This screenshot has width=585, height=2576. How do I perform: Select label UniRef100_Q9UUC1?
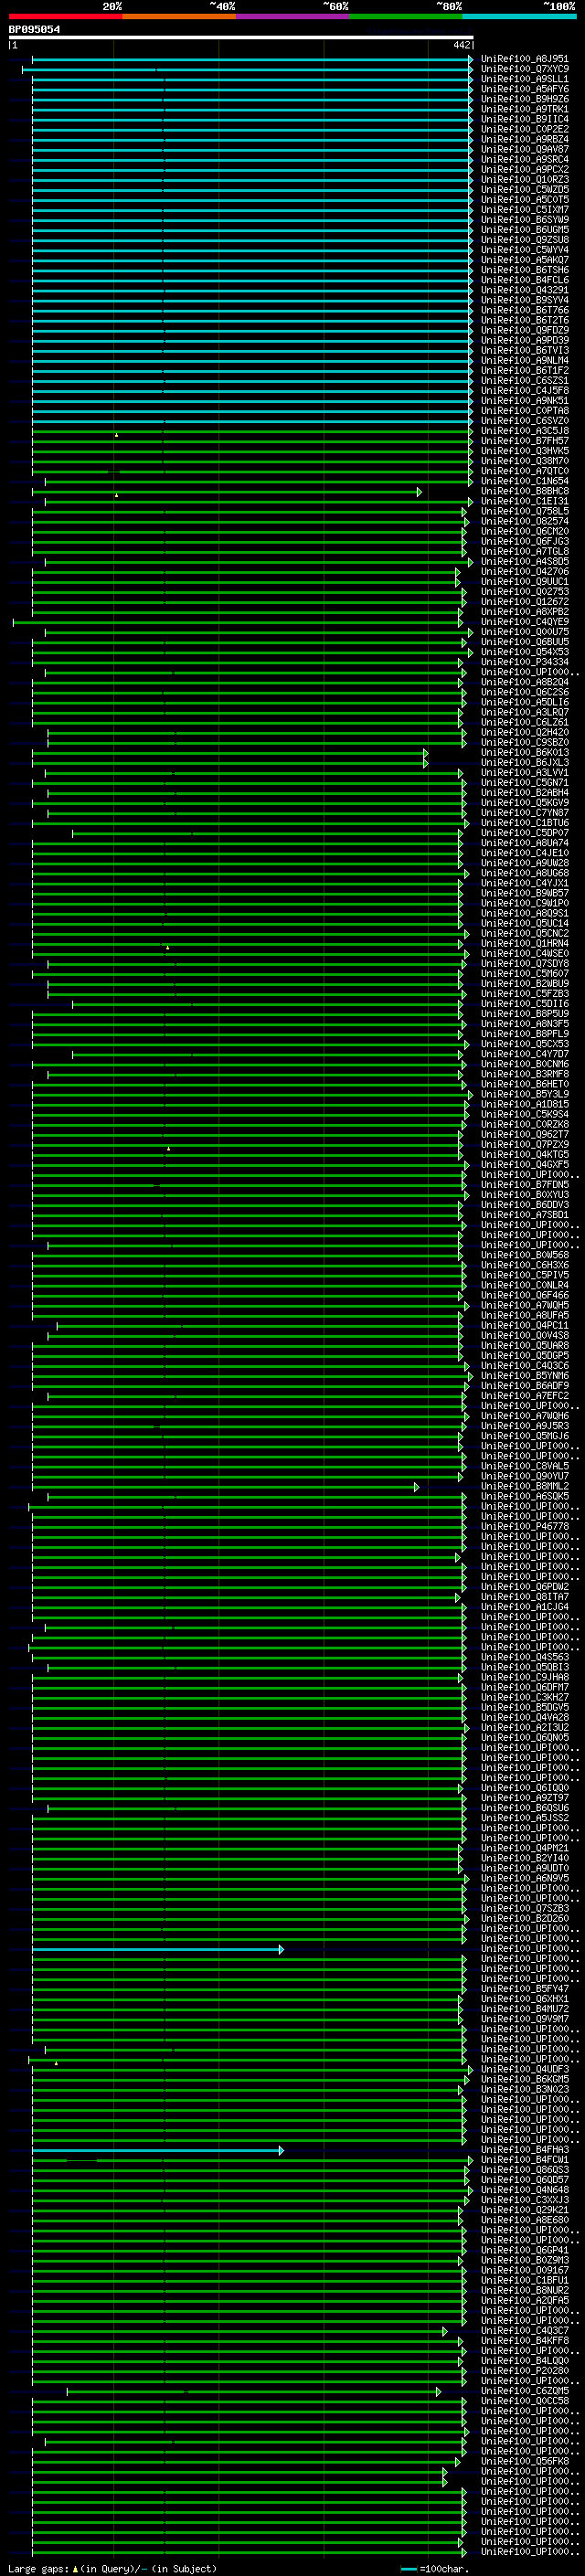(524, 582)
